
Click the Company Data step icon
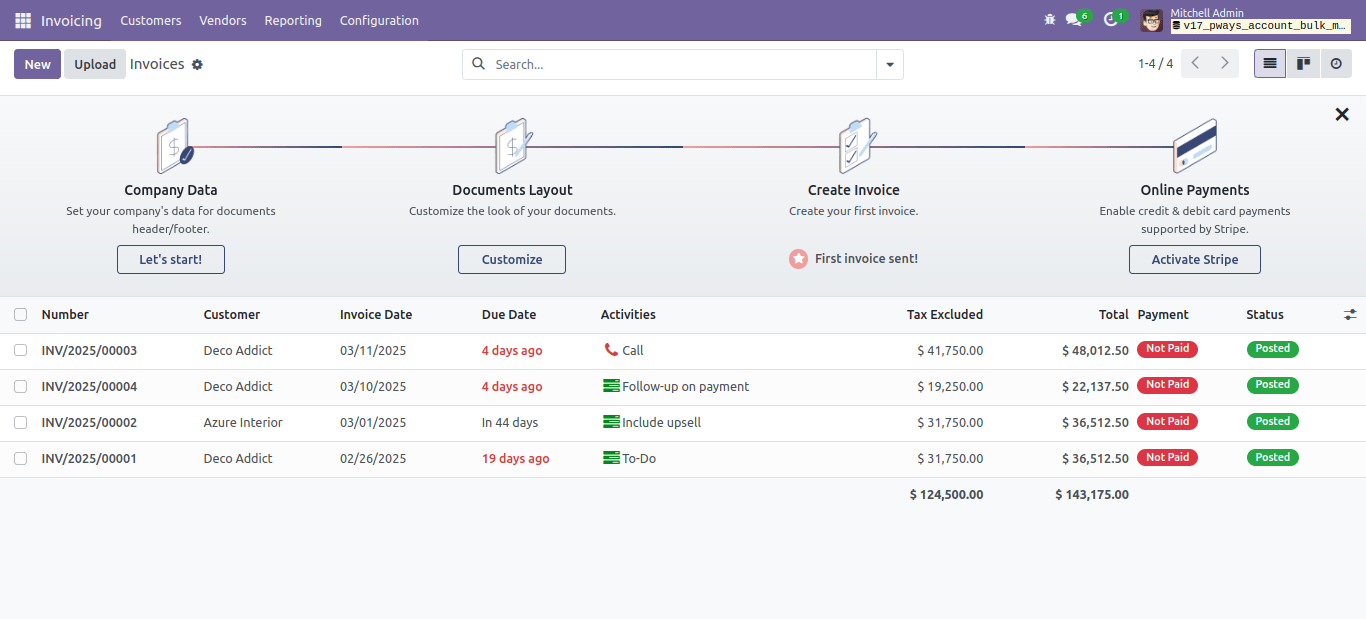coord(173,146)
